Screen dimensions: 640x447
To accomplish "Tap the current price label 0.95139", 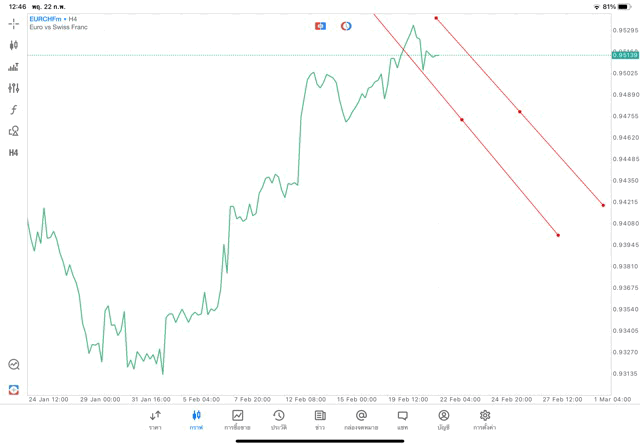I will (x=623, y=55).
